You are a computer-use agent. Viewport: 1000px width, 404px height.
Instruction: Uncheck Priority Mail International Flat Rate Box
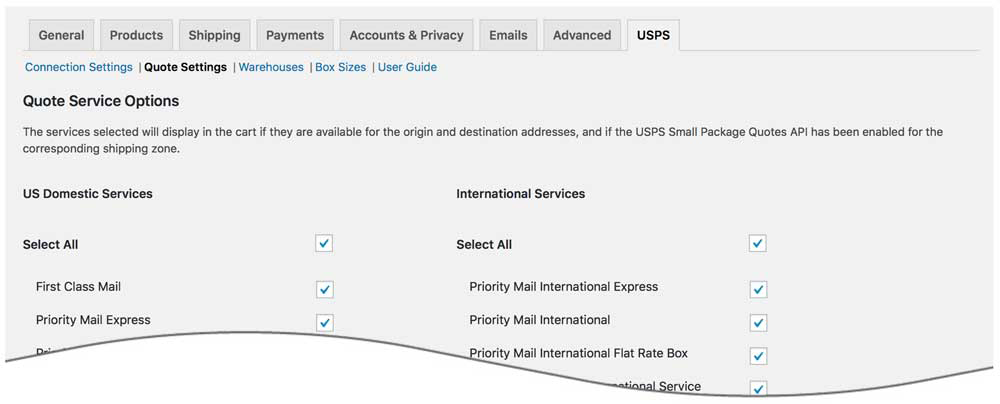758,355
